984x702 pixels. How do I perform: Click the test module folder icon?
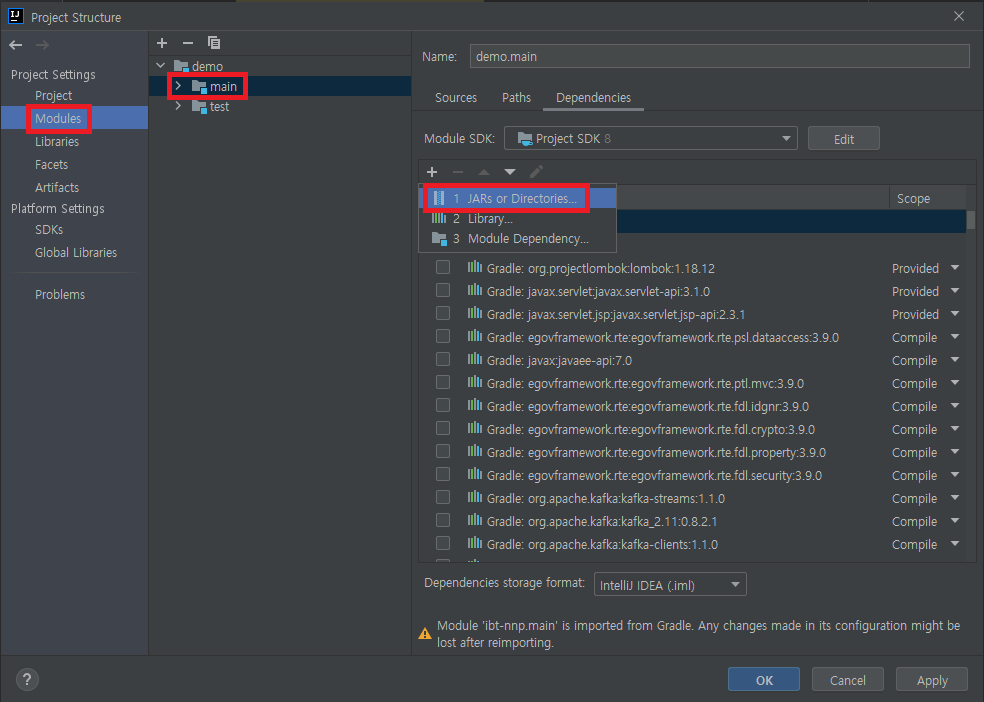tap(200, 107)
